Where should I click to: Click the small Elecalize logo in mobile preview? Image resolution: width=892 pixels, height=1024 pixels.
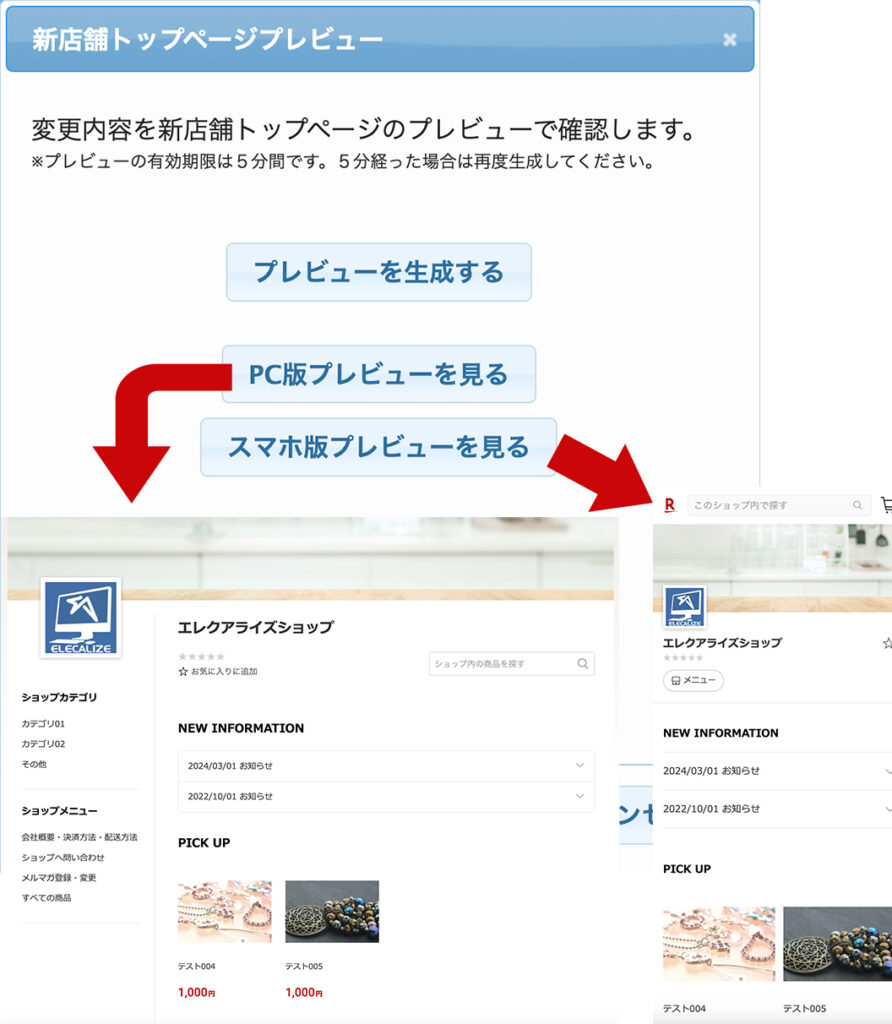(685, 607)
